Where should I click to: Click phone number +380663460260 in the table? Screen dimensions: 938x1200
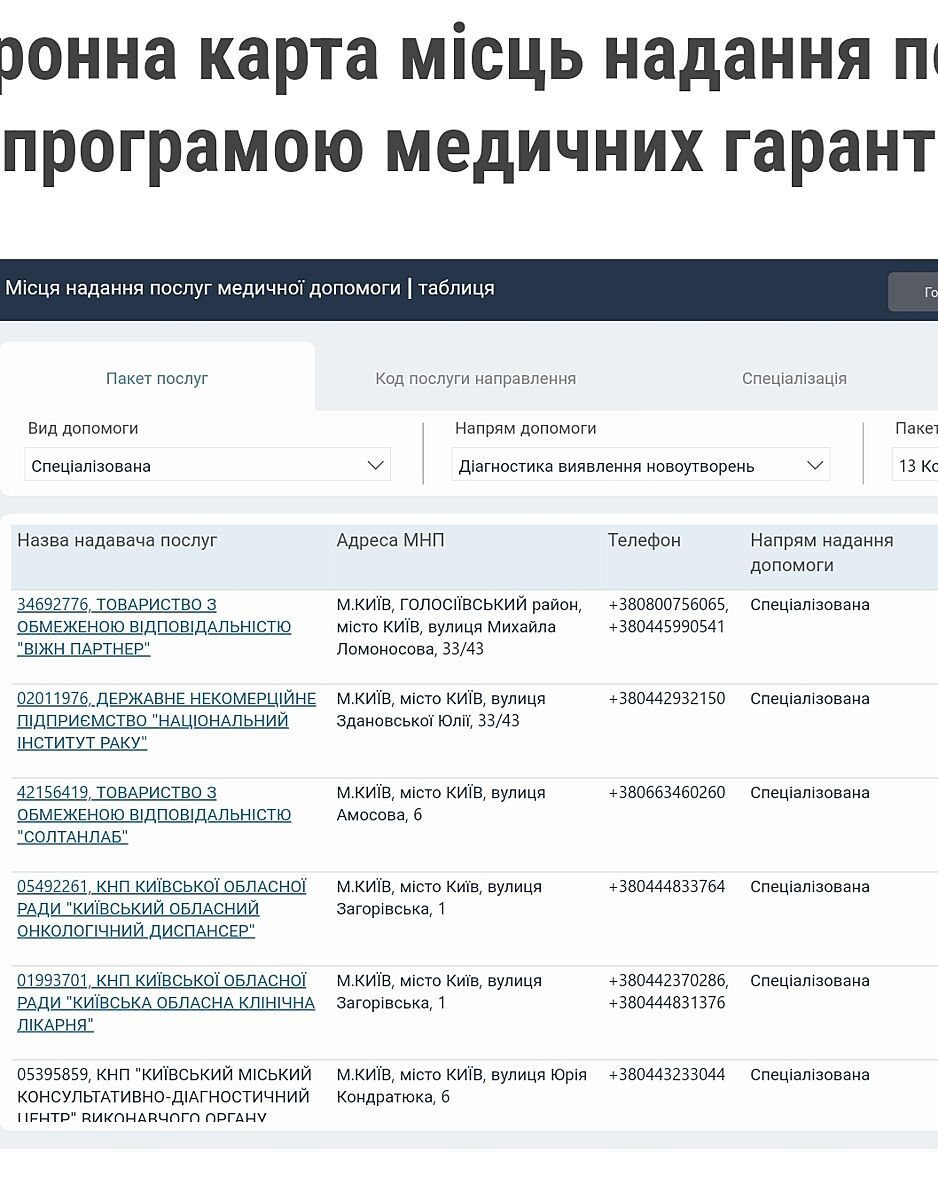667,793
